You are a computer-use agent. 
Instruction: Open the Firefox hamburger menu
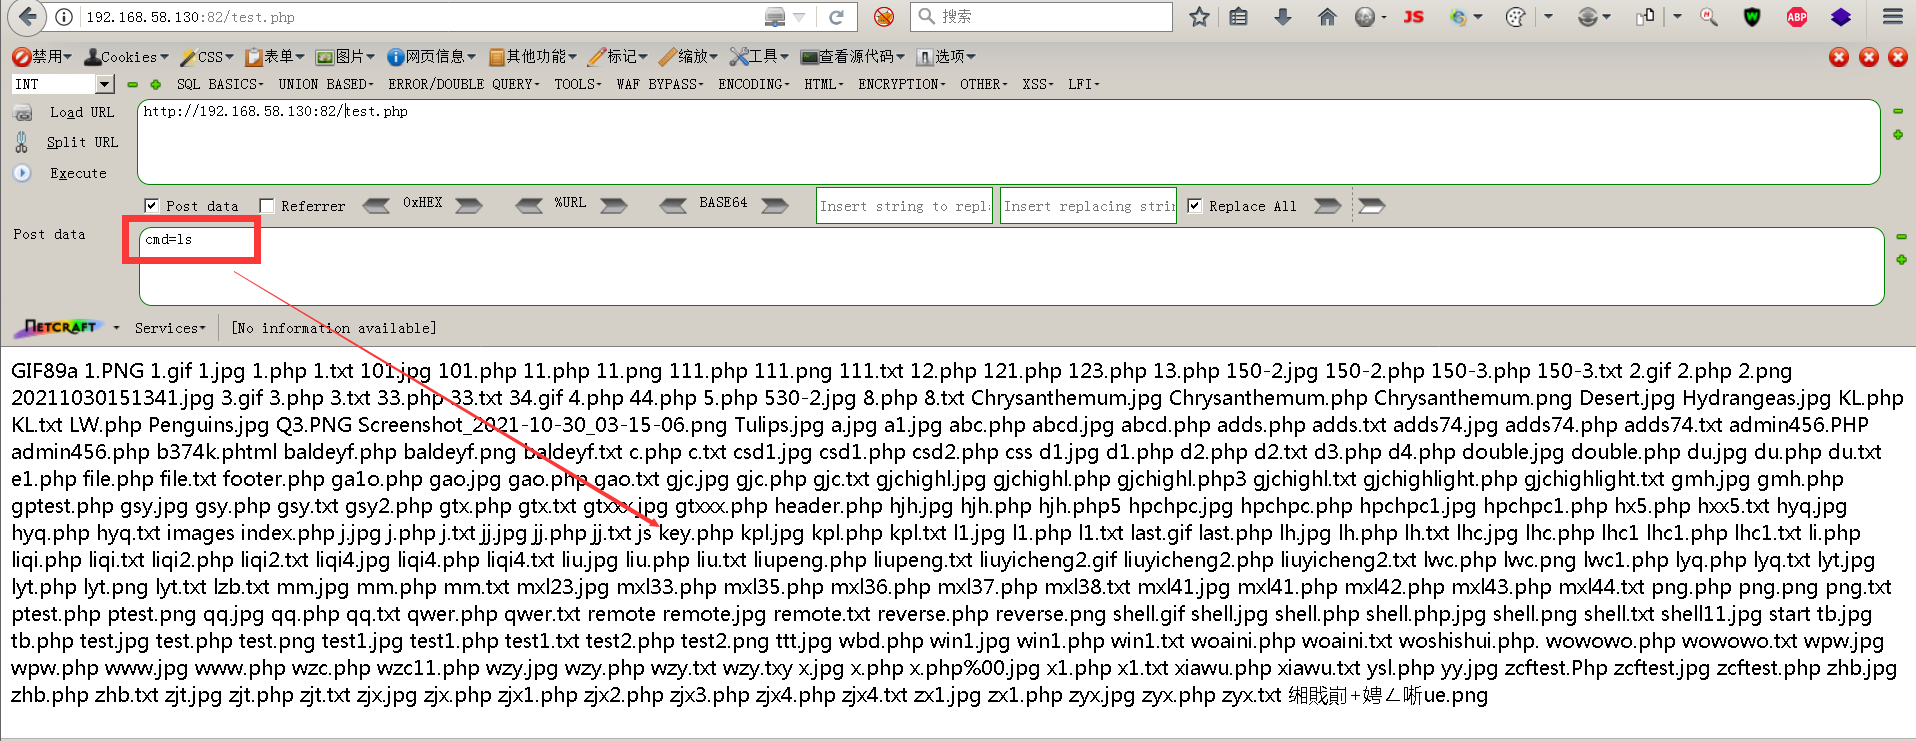1893,17
